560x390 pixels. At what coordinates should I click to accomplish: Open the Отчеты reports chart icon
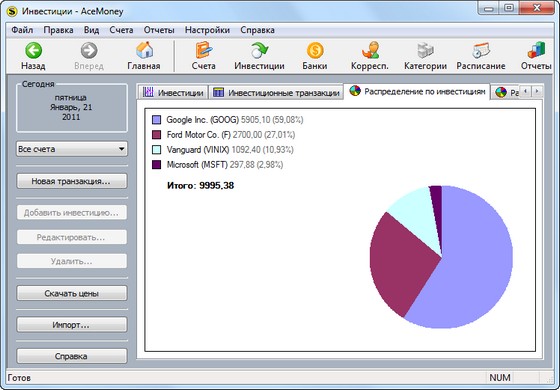point(536,50)
